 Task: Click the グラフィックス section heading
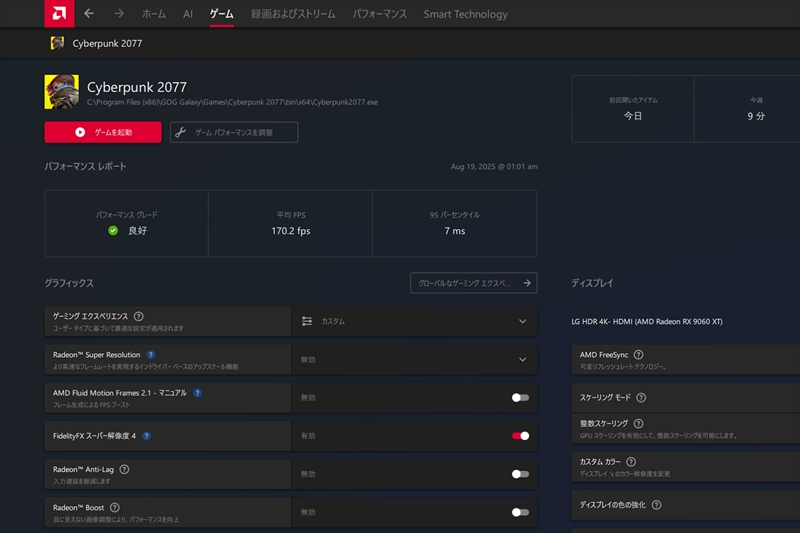pos(69,283)
